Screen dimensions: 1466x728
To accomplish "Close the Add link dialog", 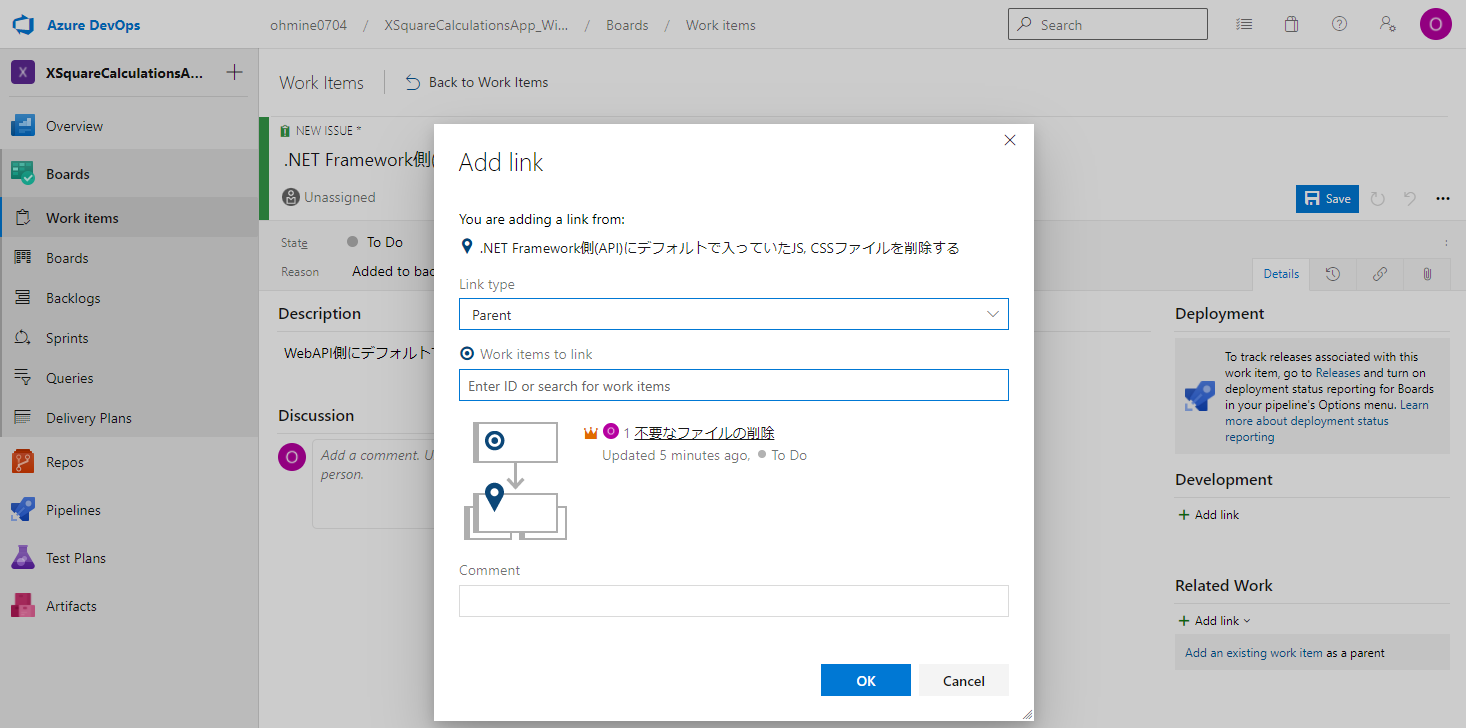I will click(1010, 140).
